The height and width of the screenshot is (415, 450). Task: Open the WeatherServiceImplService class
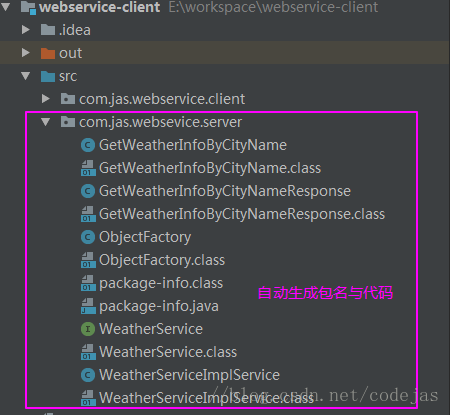[189, 375]
